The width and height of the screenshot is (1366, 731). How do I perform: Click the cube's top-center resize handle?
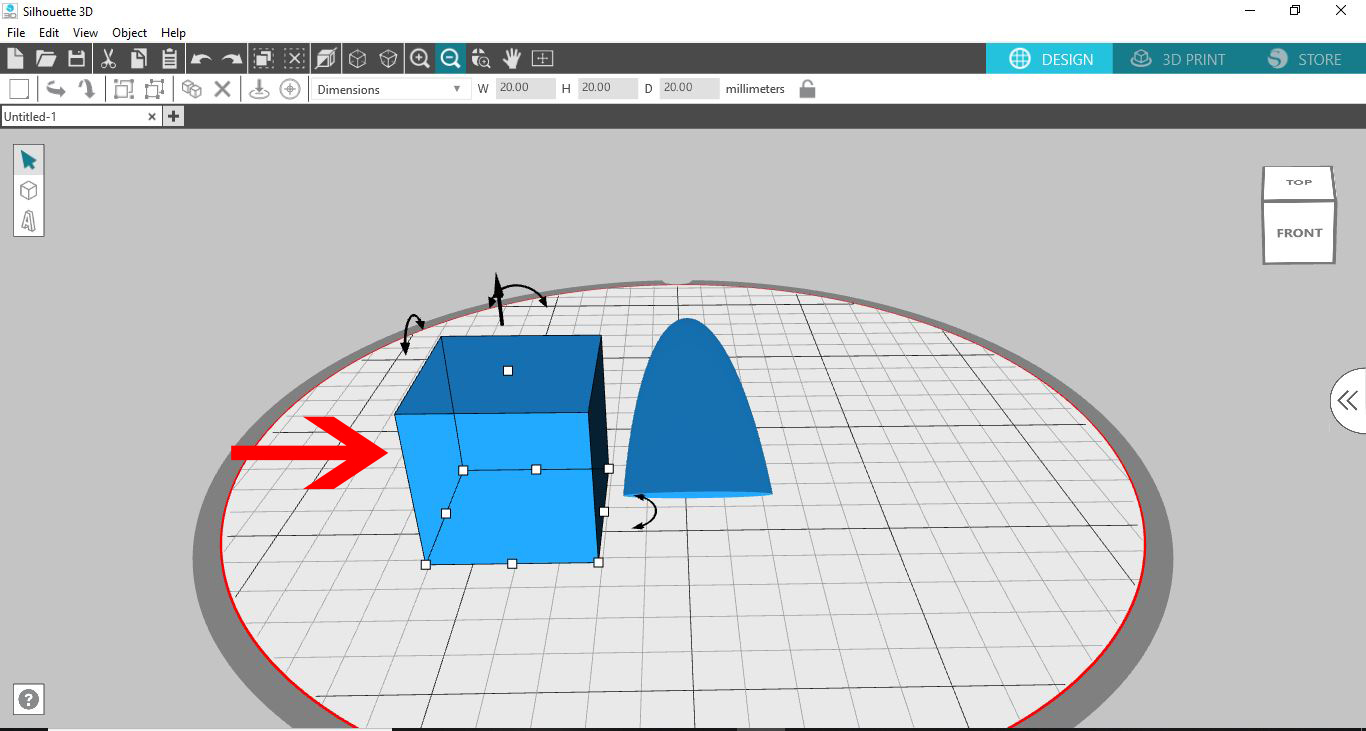tap(508, 371)
